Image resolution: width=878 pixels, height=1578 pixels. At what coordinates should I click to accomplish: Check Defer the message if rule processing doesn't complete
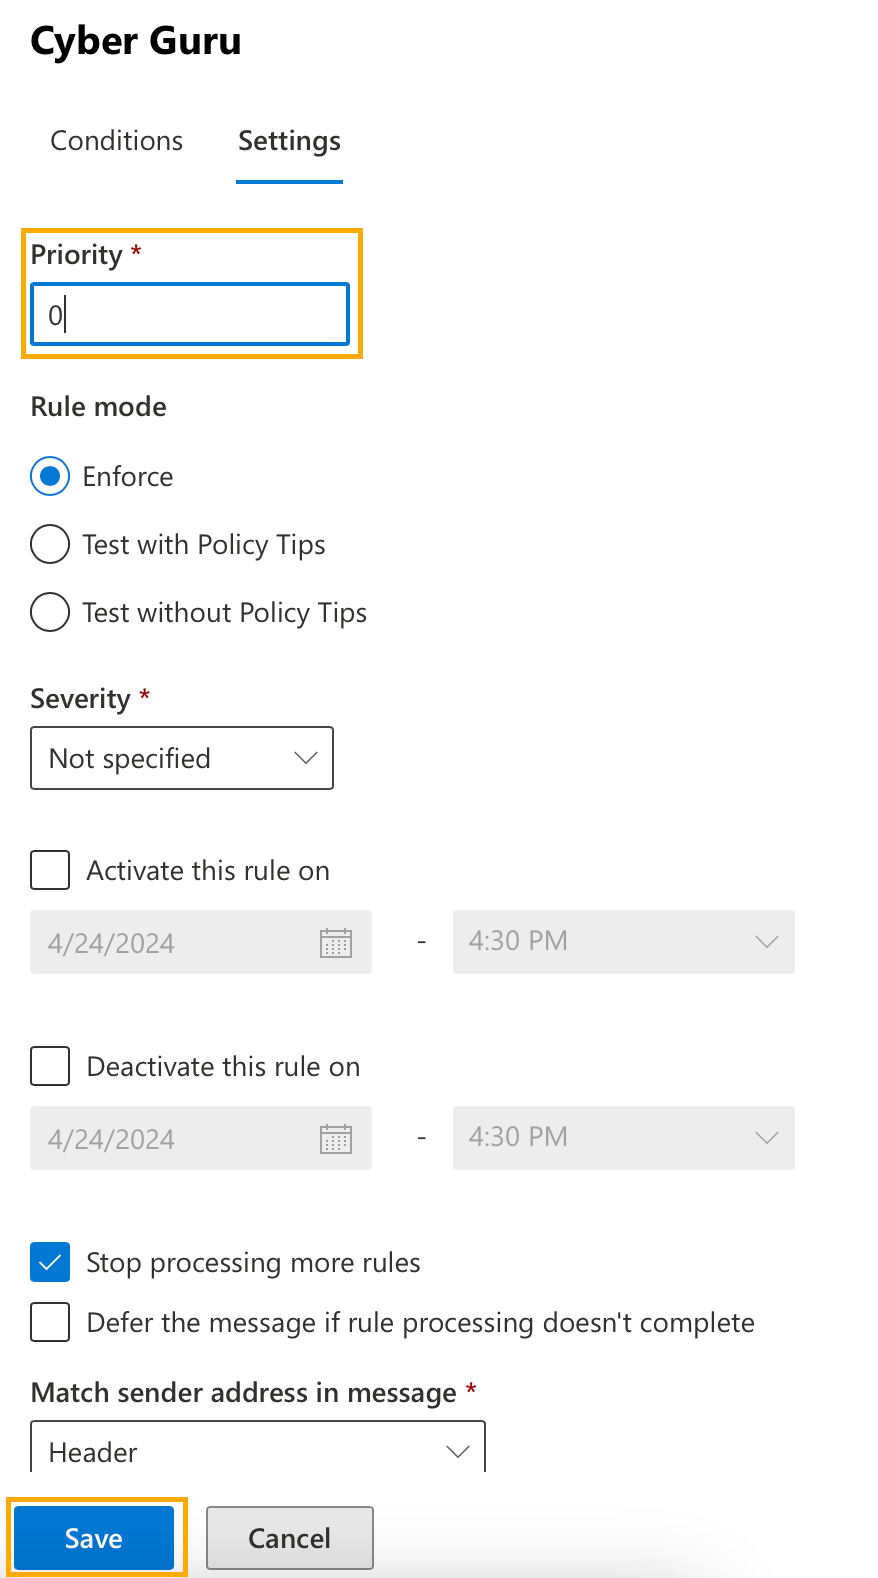(x=49, y=1322)
